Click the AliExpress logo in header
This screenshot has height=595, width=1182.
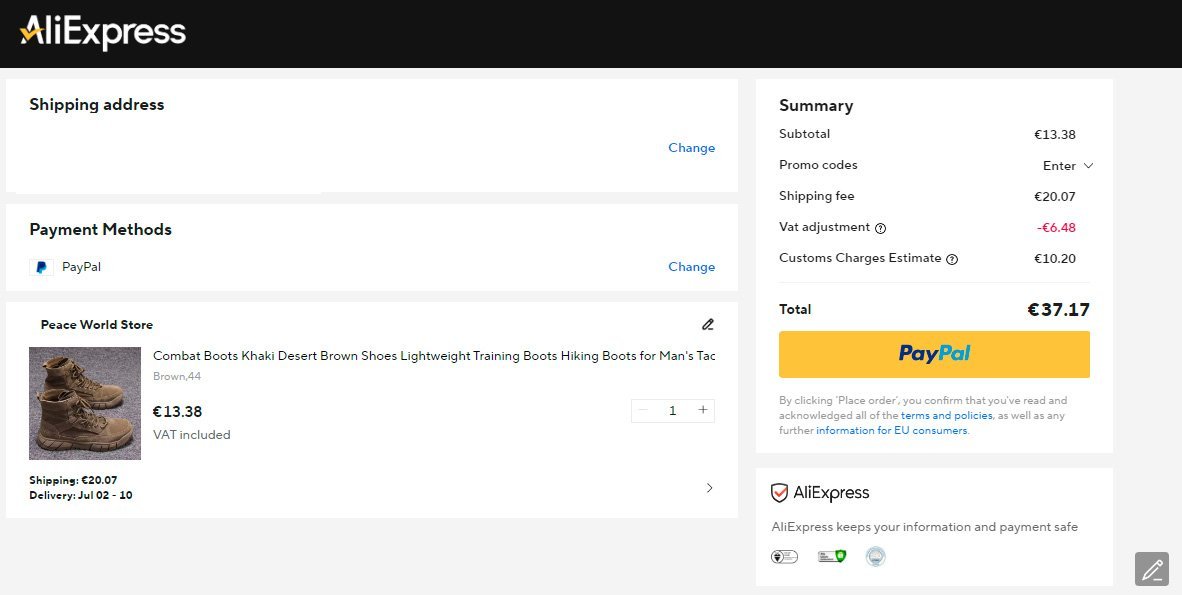click(103, 32)
